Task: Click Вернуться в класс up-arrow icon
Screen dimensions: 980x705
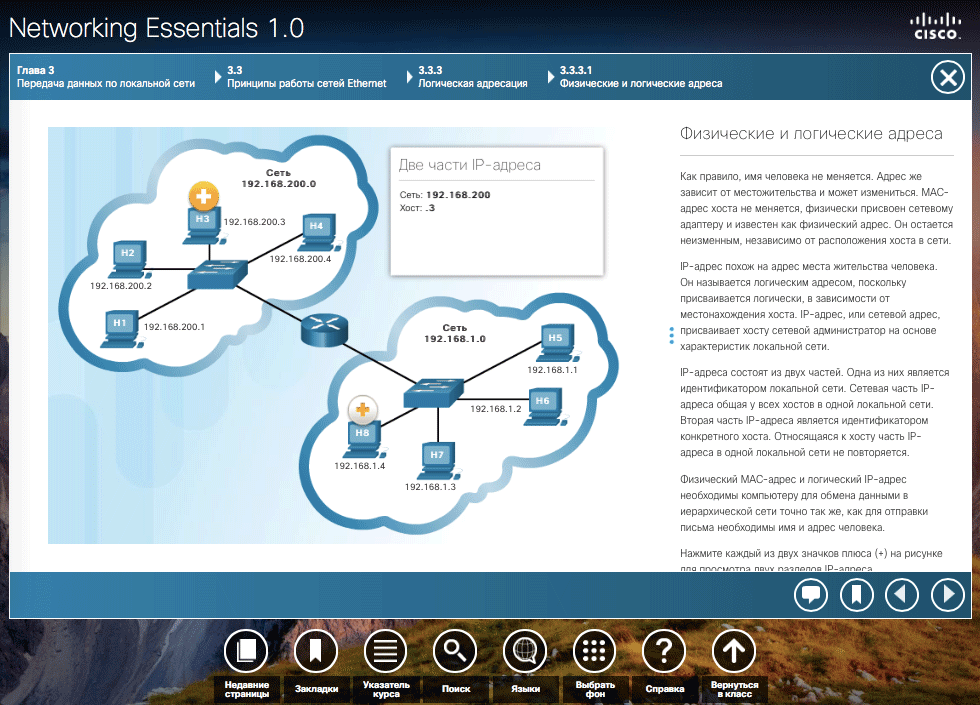Action: tap(734, 651)
